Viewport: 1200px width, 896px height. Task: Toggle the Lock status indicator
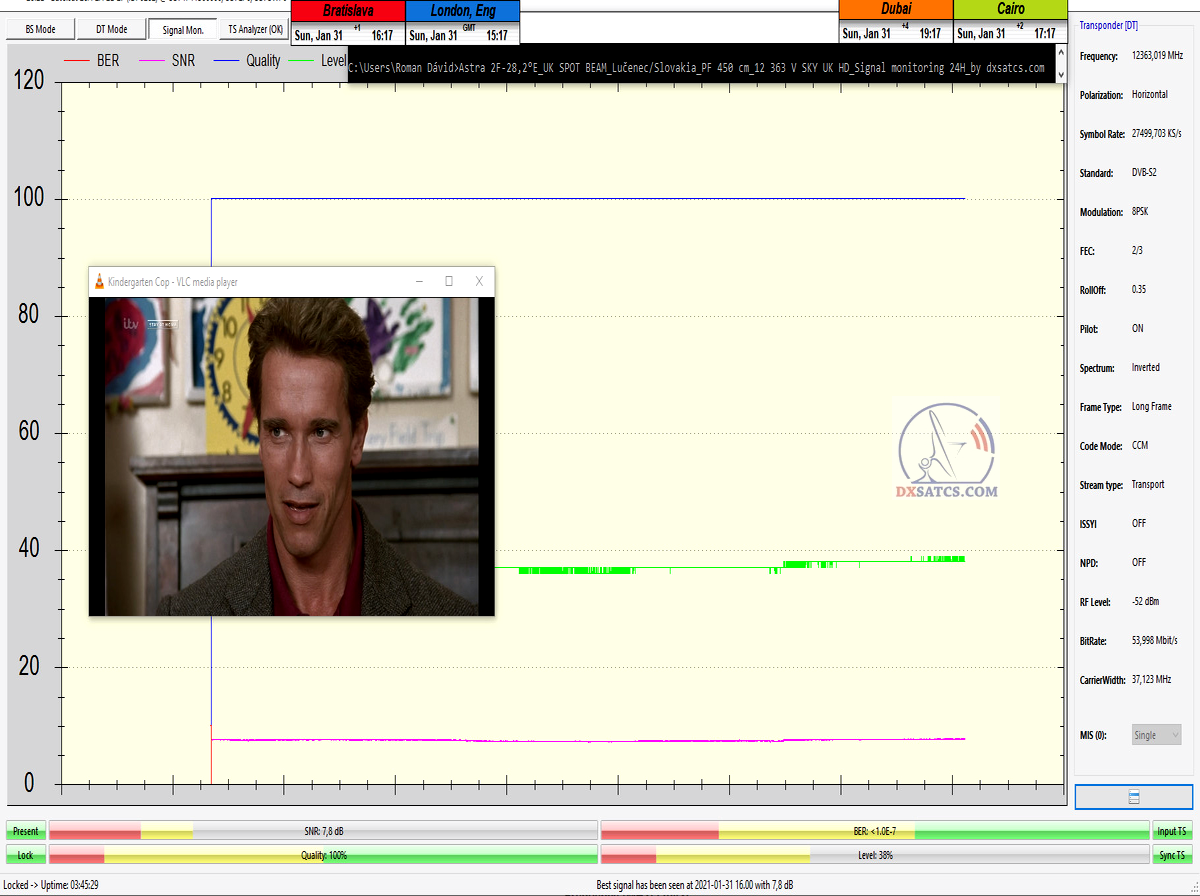(26, 856)
